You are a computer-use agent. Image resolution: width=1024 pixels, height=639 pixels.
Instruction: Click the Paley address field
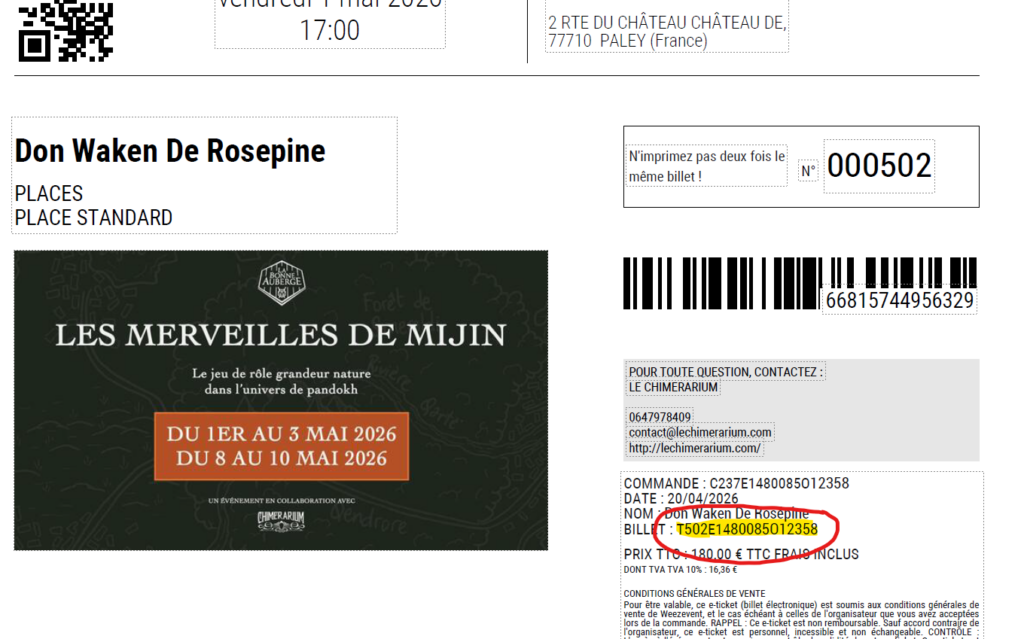click(x=667, y=31)
